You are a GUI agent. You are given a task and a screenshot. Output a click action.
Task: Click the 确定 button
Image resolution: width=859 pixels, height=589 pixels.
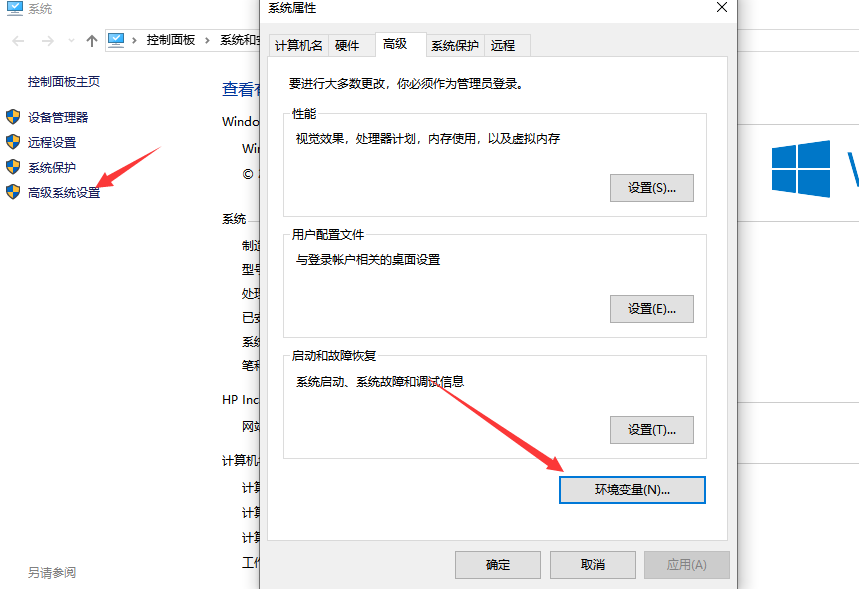coord(497,564)
